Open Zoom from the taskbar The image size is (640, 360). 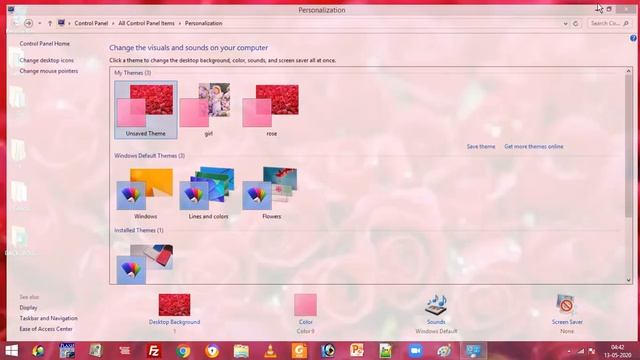415,351
